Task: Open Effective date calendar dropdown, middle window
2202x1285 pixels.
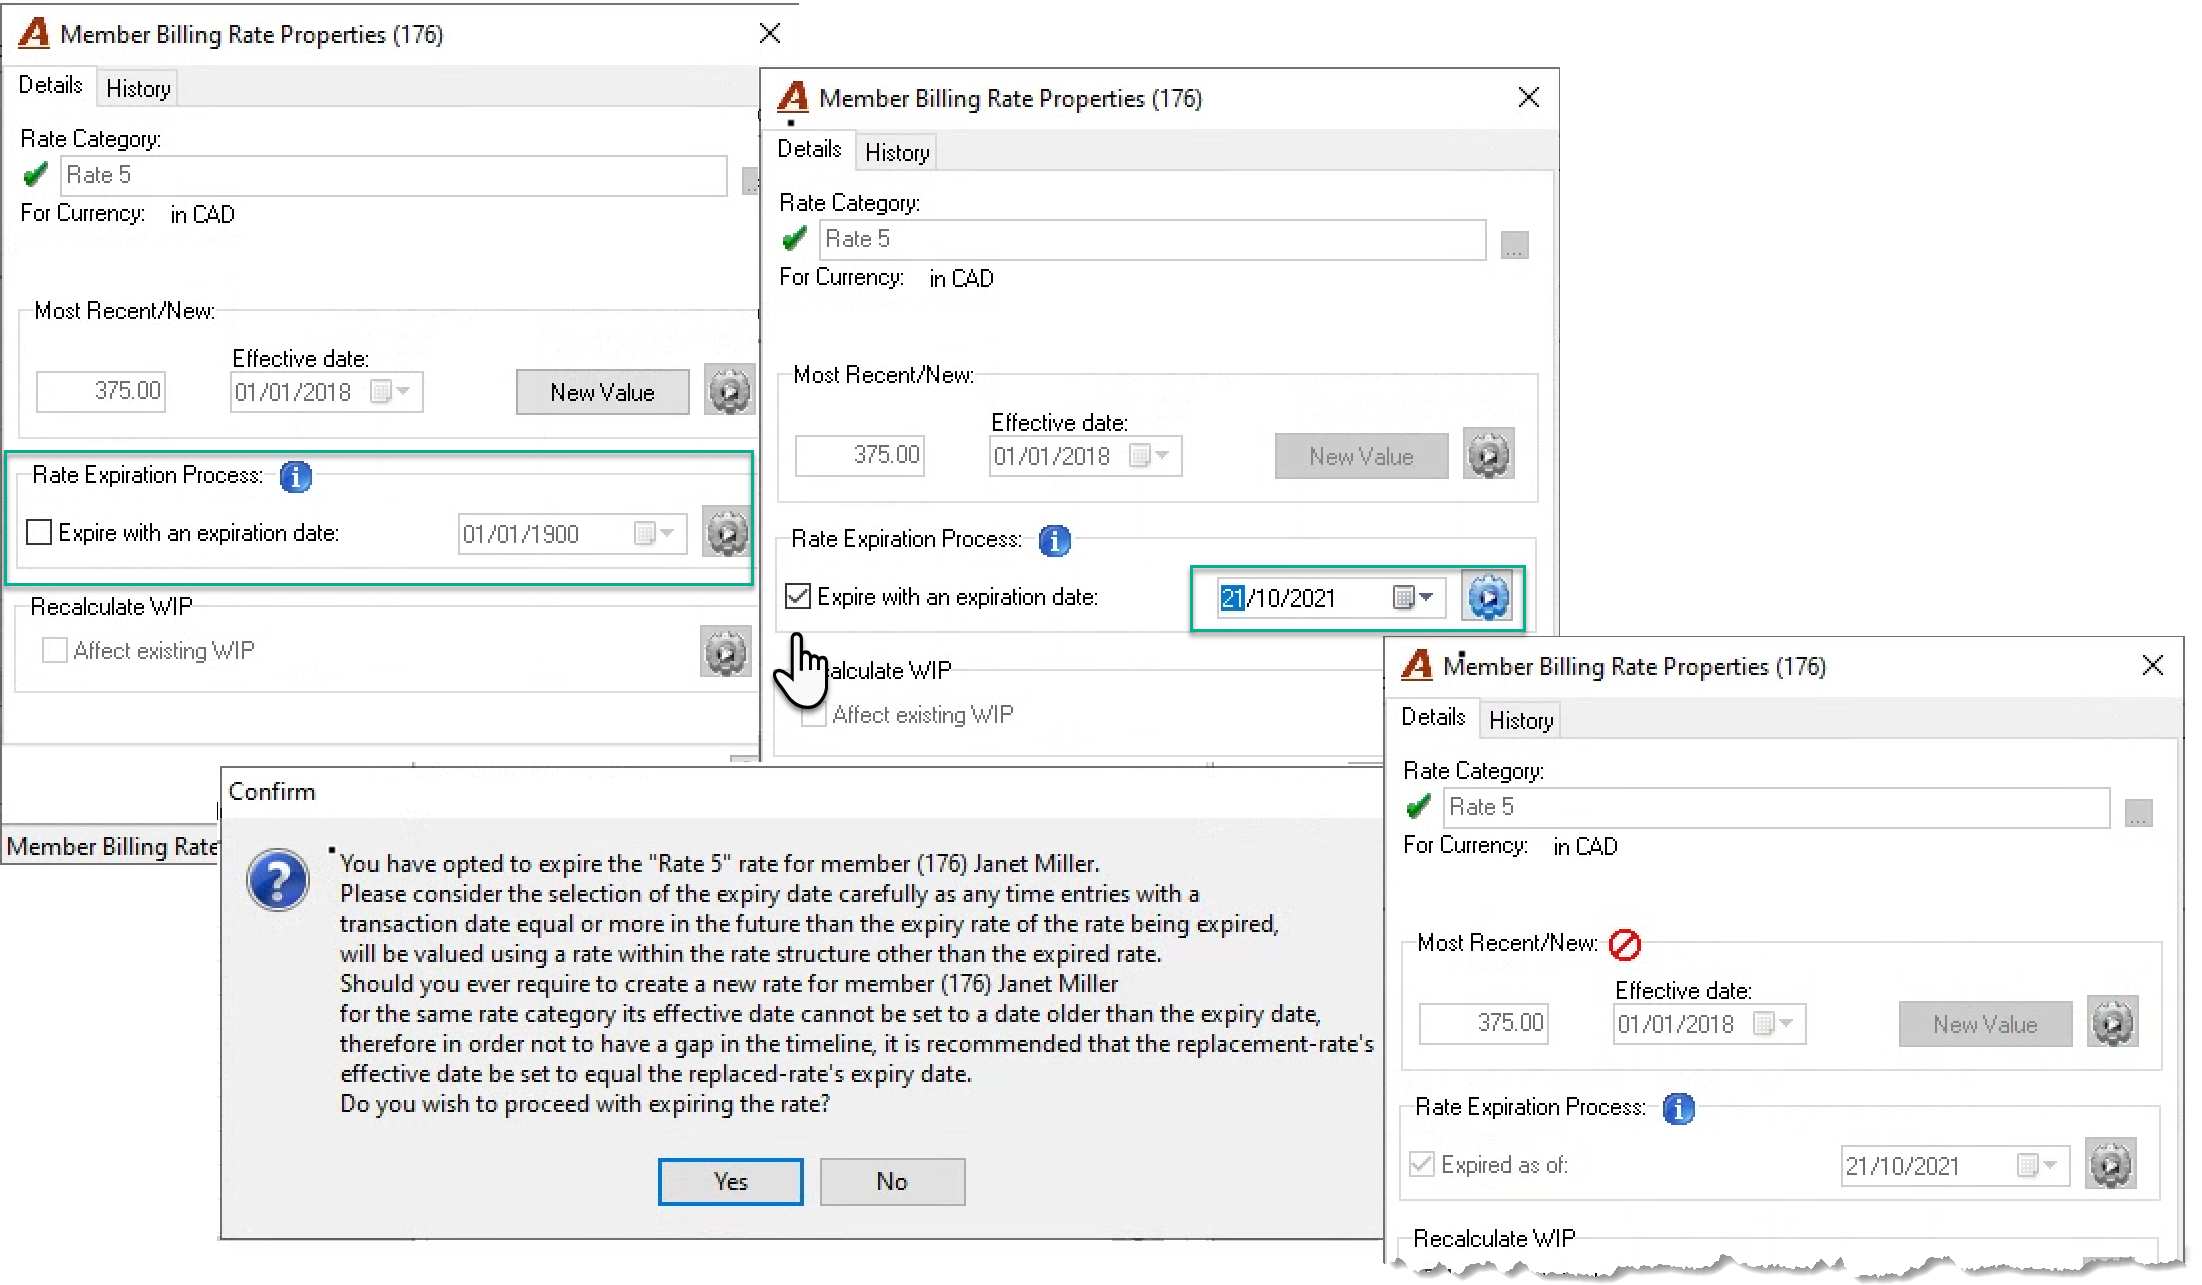Action: 1150,455
